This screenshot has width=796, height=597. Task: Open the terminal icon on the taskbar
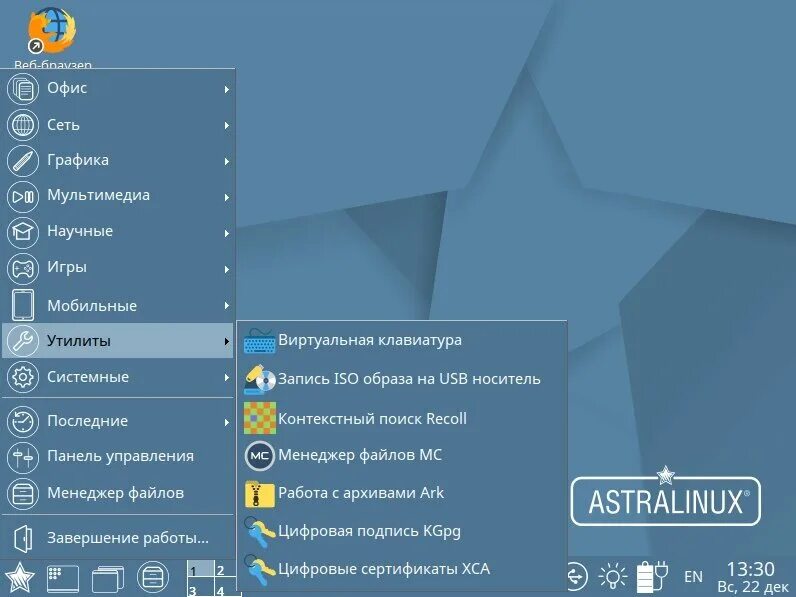tap(63, 579)
